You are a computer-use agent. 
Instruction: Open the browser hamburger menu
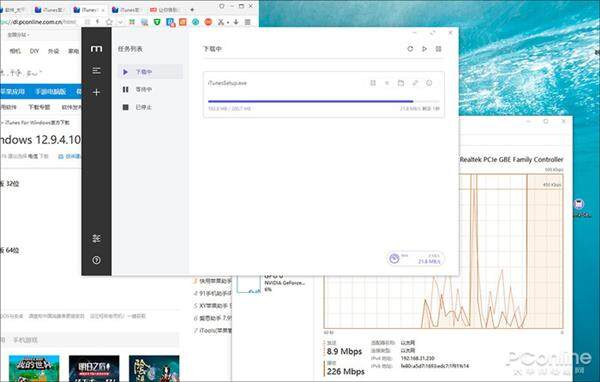click(248, 22)
